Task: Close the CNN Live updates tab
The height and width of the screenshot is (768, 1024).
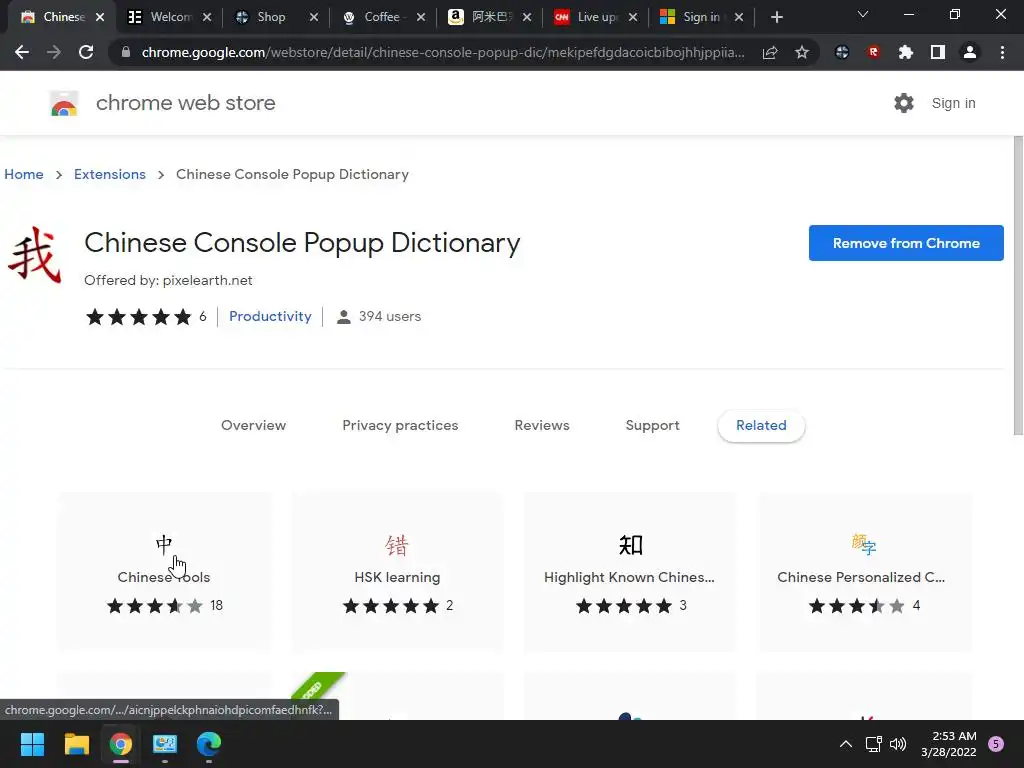Action: 633,18
